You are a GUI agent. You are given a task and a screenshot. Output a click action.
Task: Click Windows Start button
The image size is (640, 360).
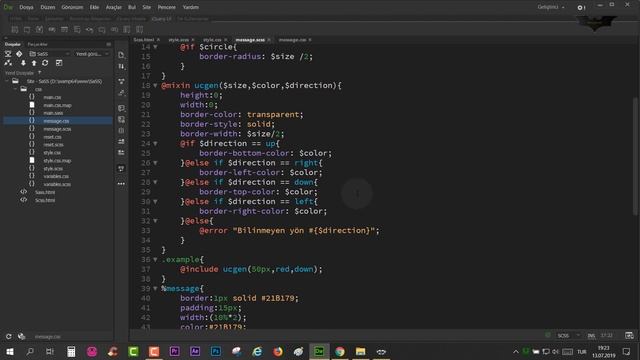point(10,351)
